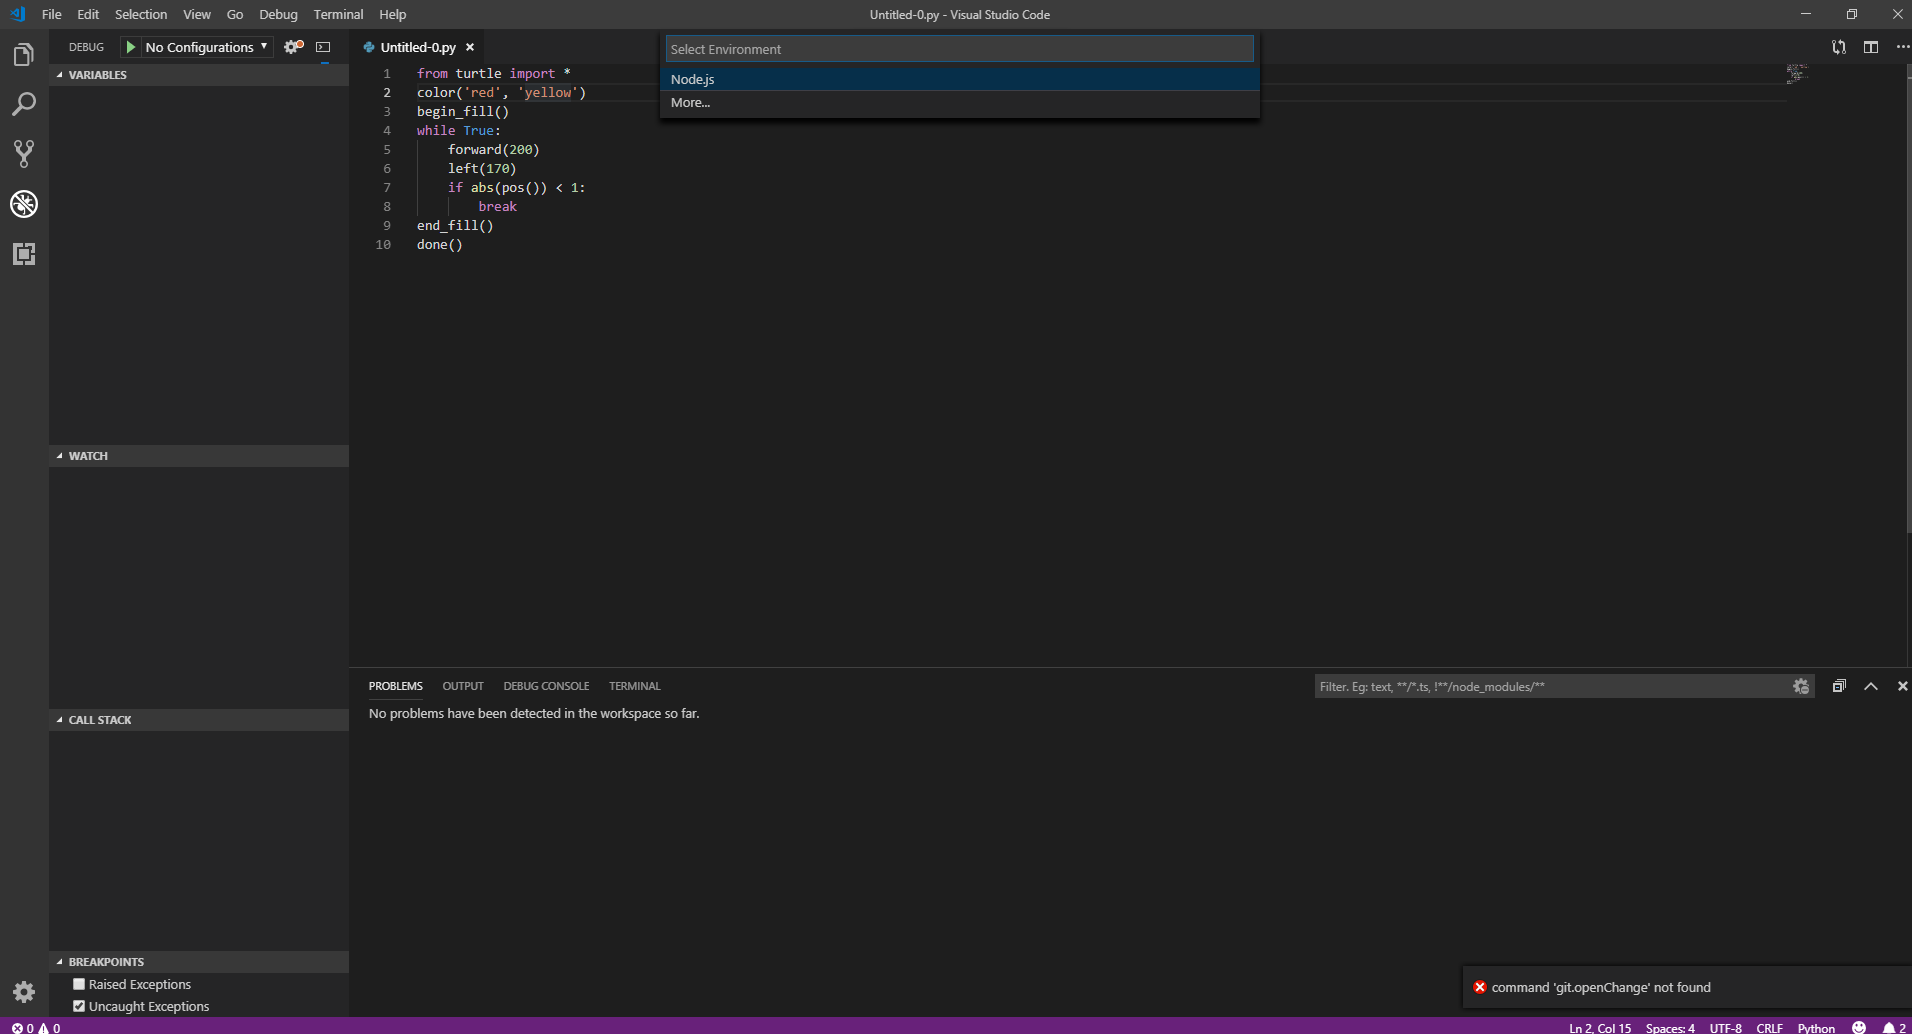Click Ln 2, Col 15 in status bar
The width and height of the screenshot is (1912, 1034).
(x=1600, y=1027)
